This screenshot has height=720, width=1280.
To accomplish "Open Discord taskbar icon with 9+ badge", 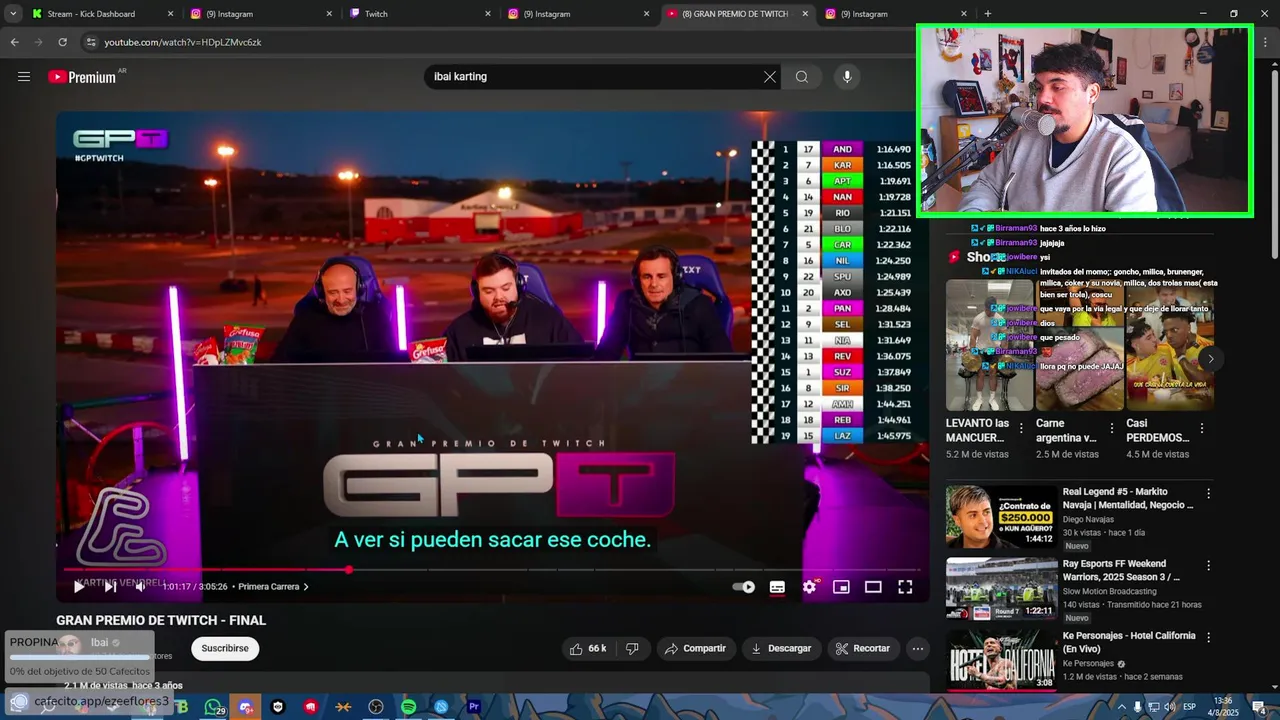I will point(246,707).
